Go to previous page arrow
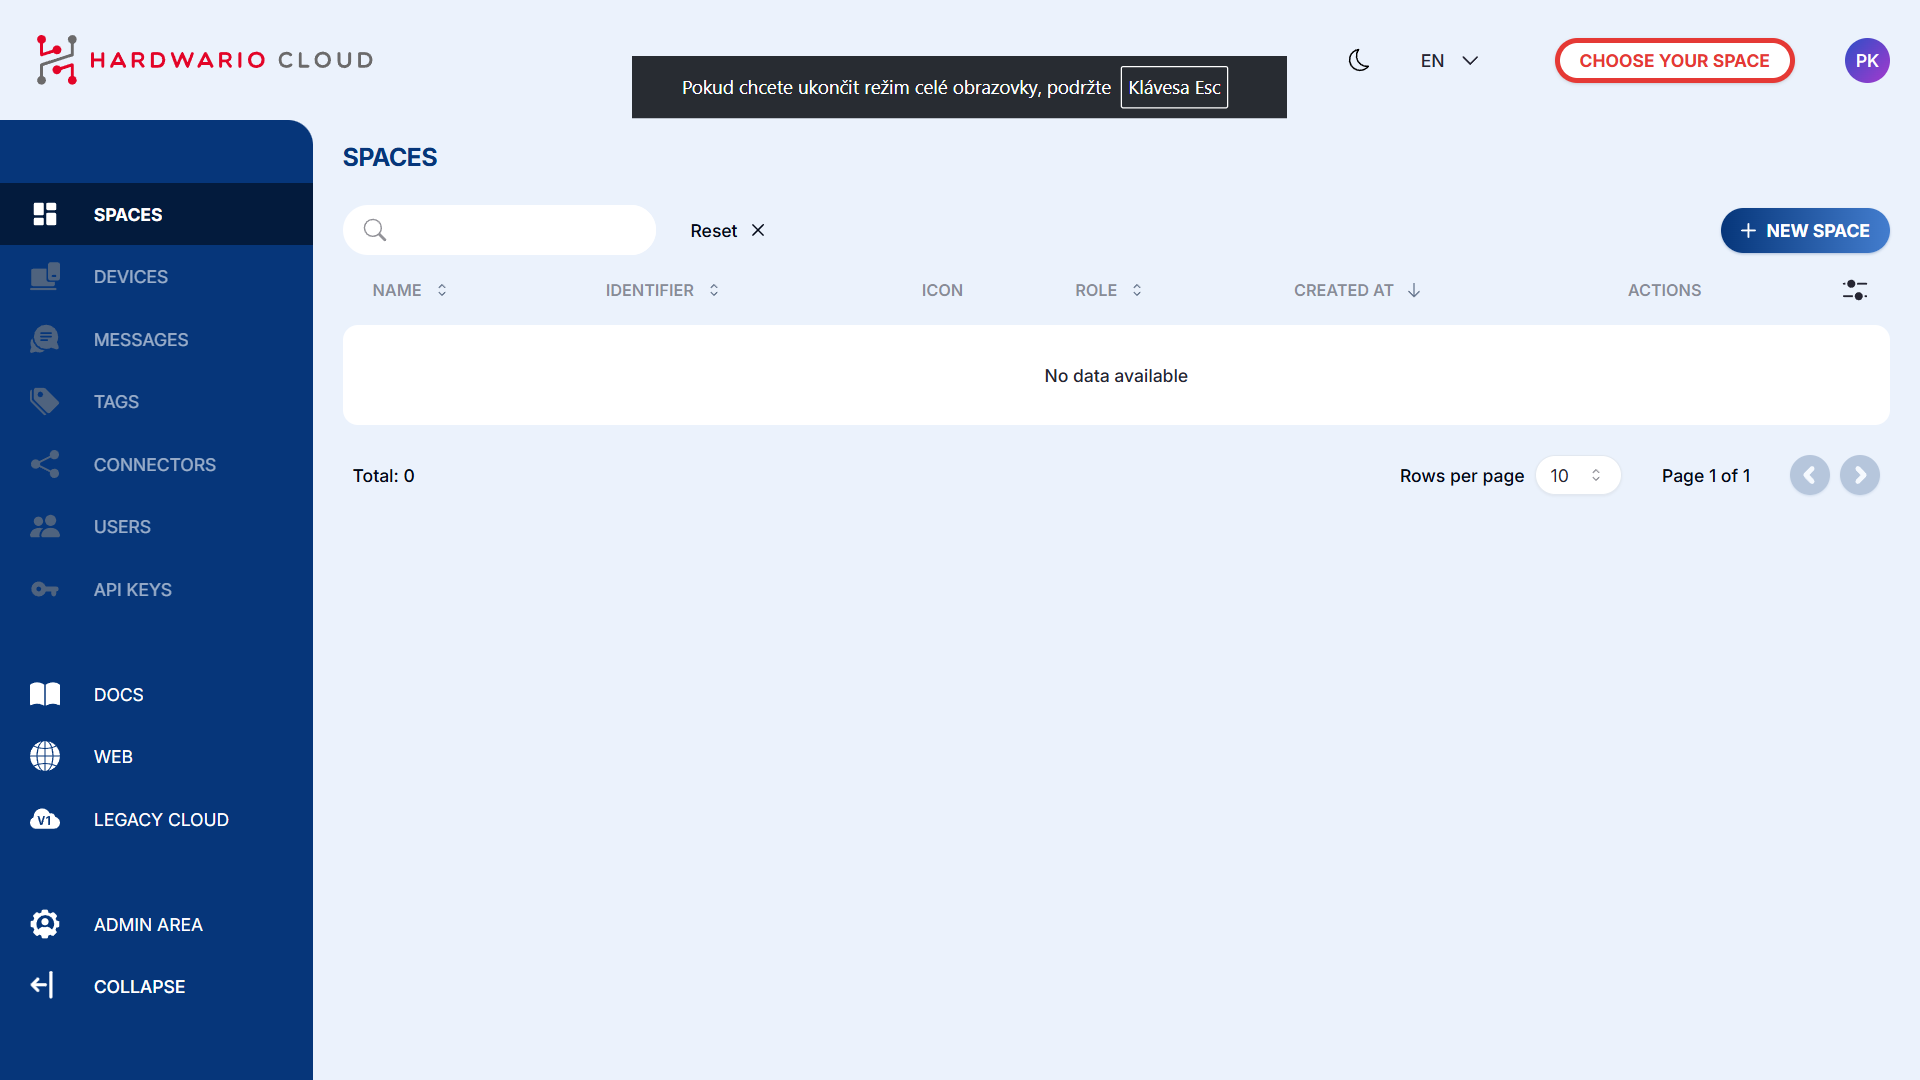 pyautogui.click(x=1810, y=476)
